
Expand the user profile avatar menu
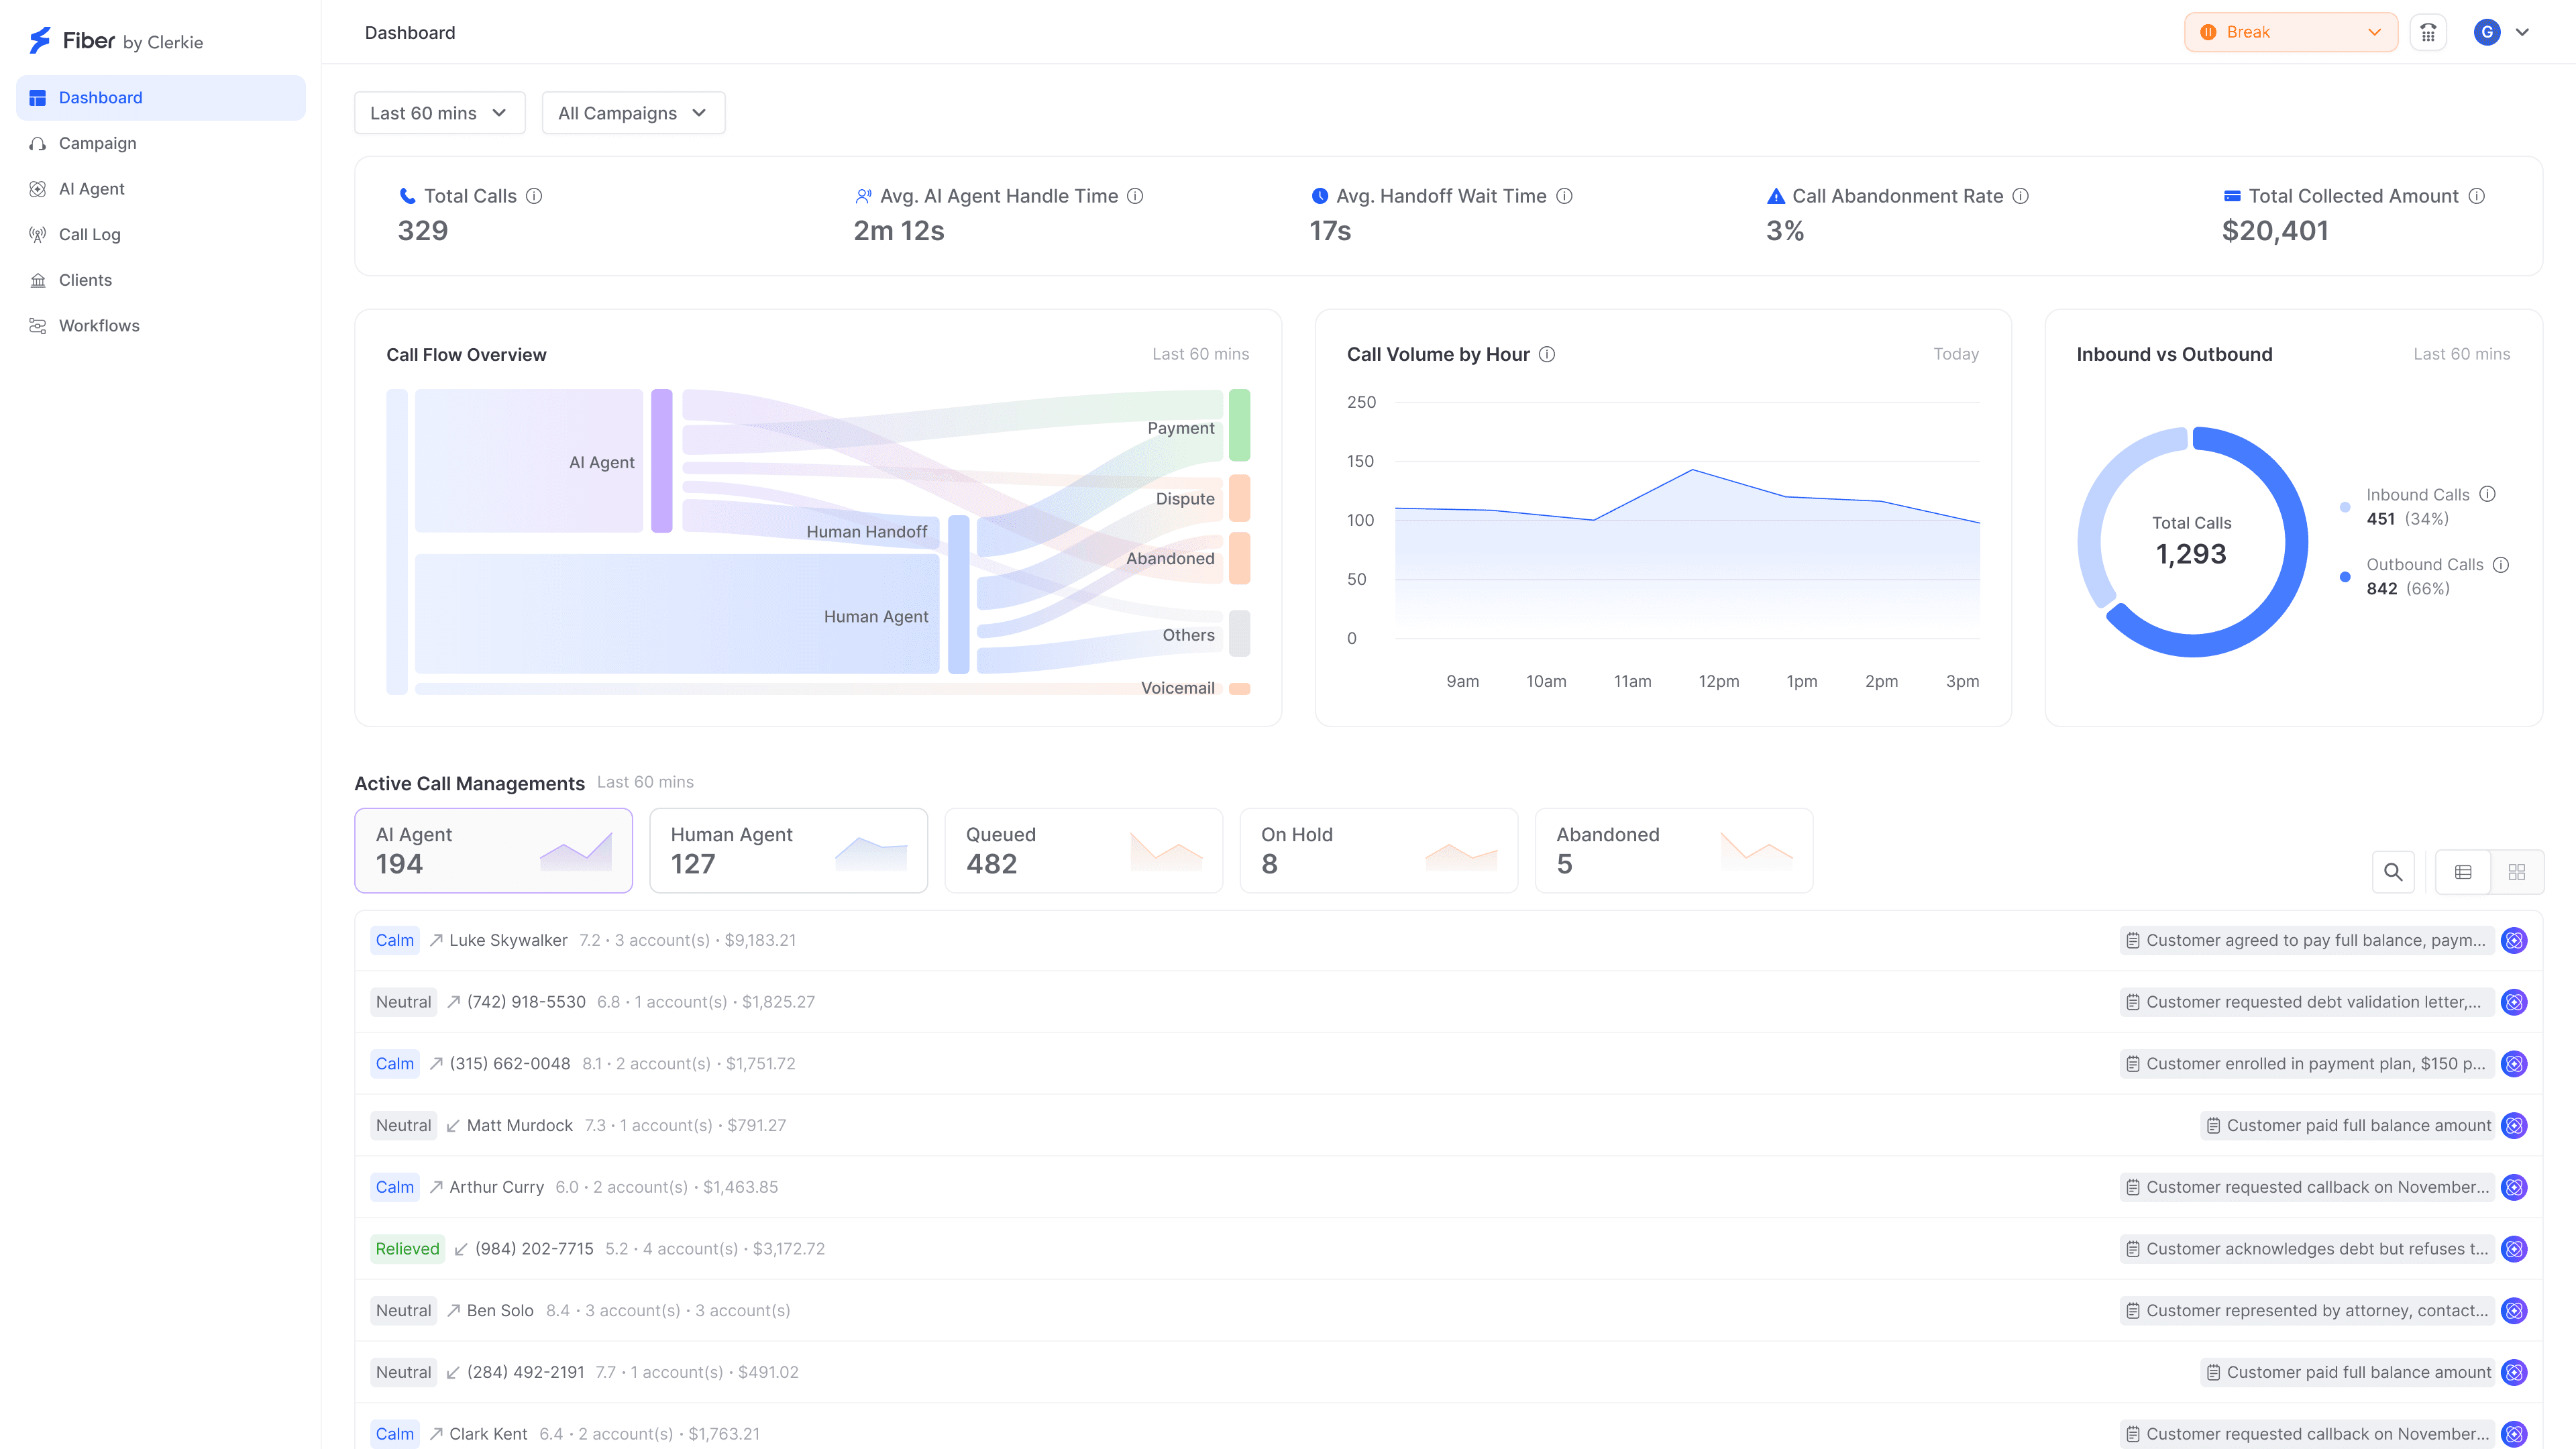coord(2501,32)
